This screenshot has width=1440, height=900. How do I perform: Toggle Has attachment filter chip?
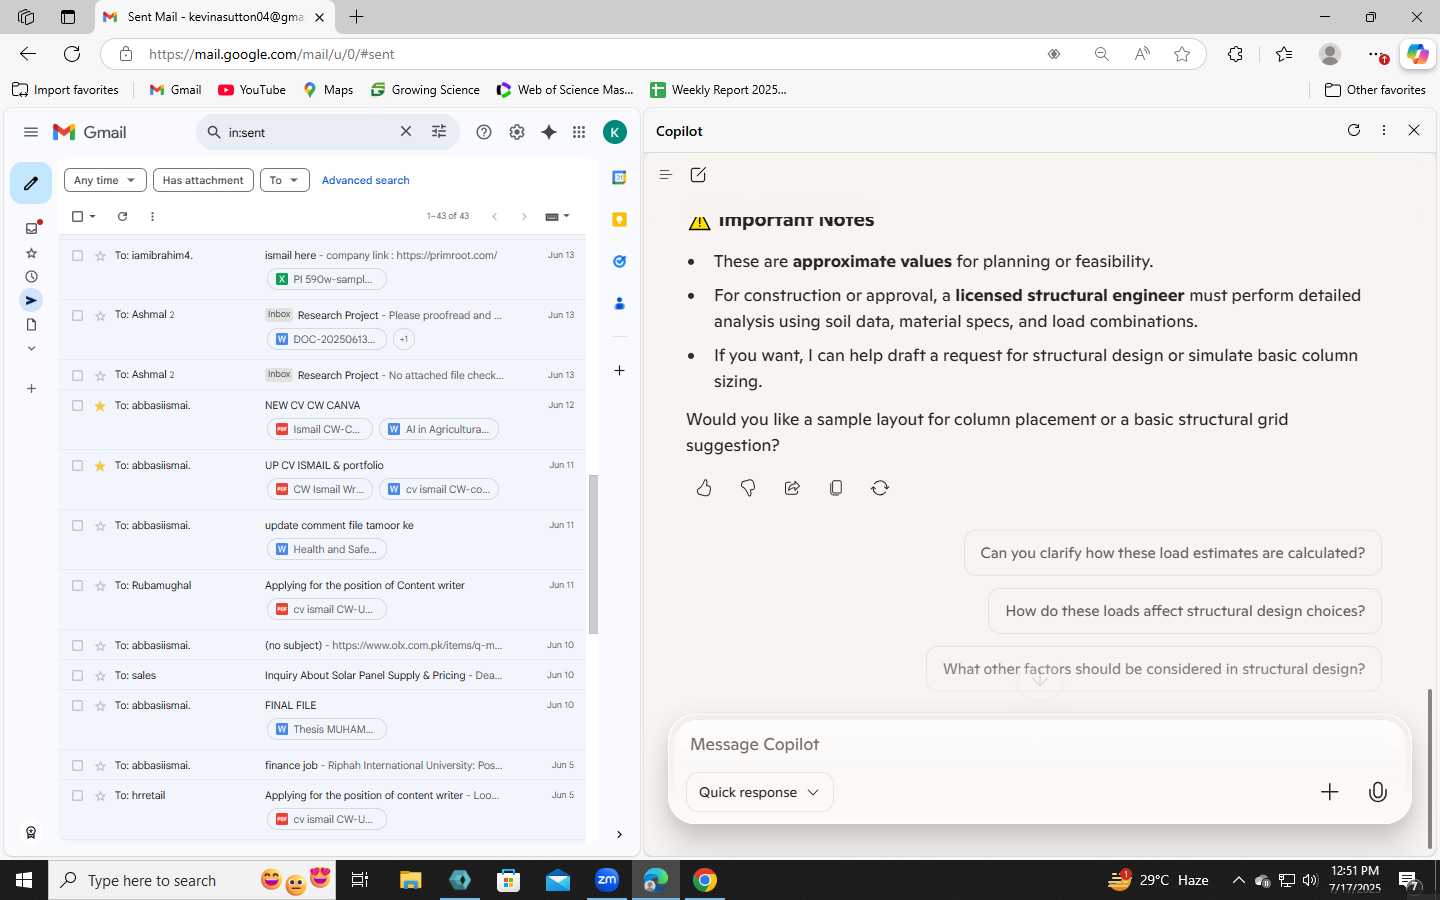pos(203,180)
